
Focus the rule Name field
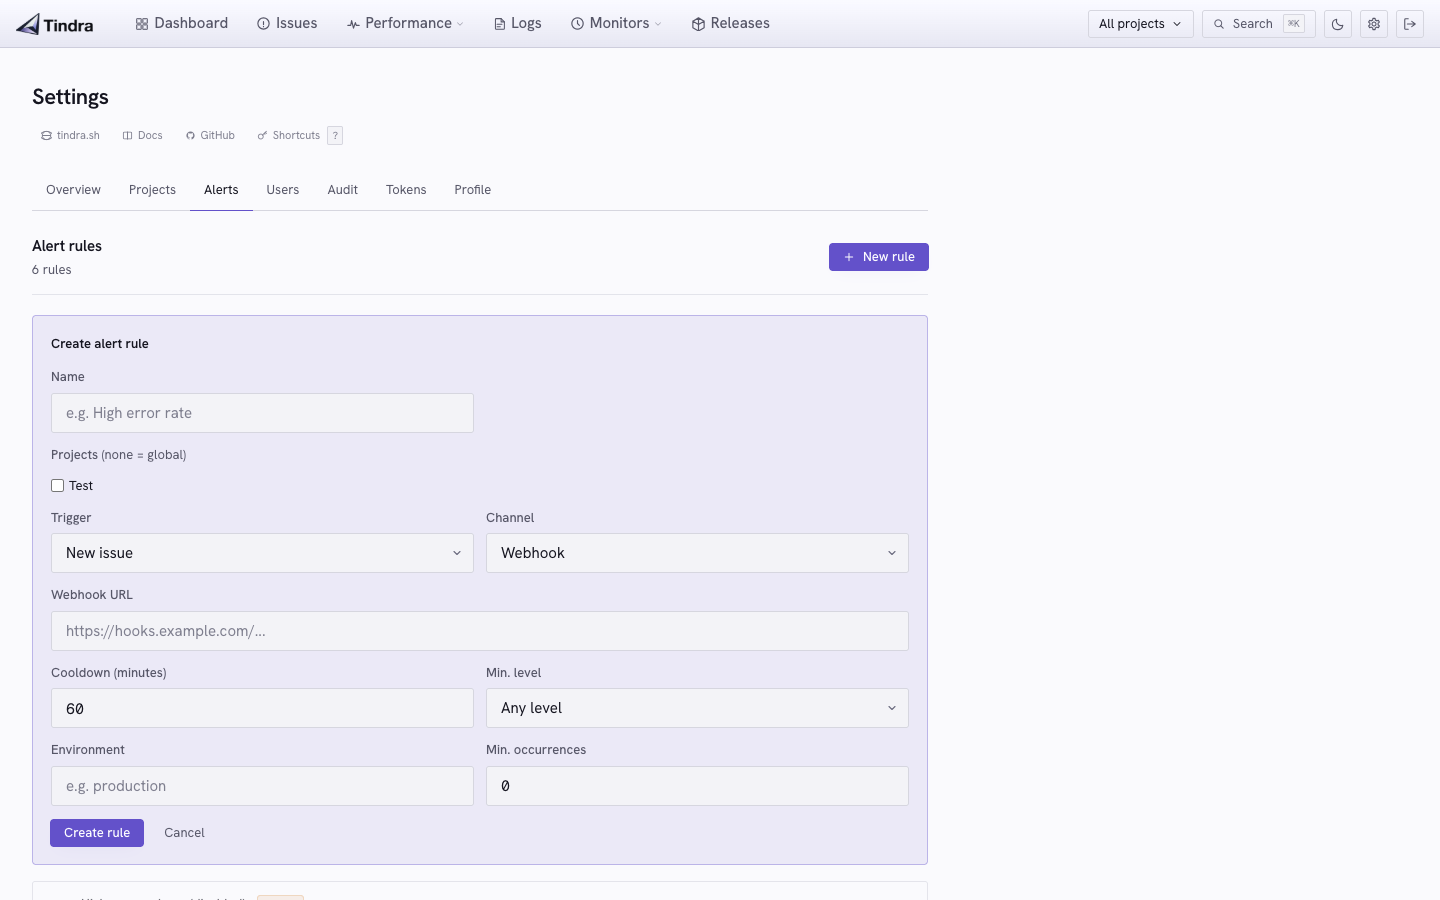(x=262, y=413)
